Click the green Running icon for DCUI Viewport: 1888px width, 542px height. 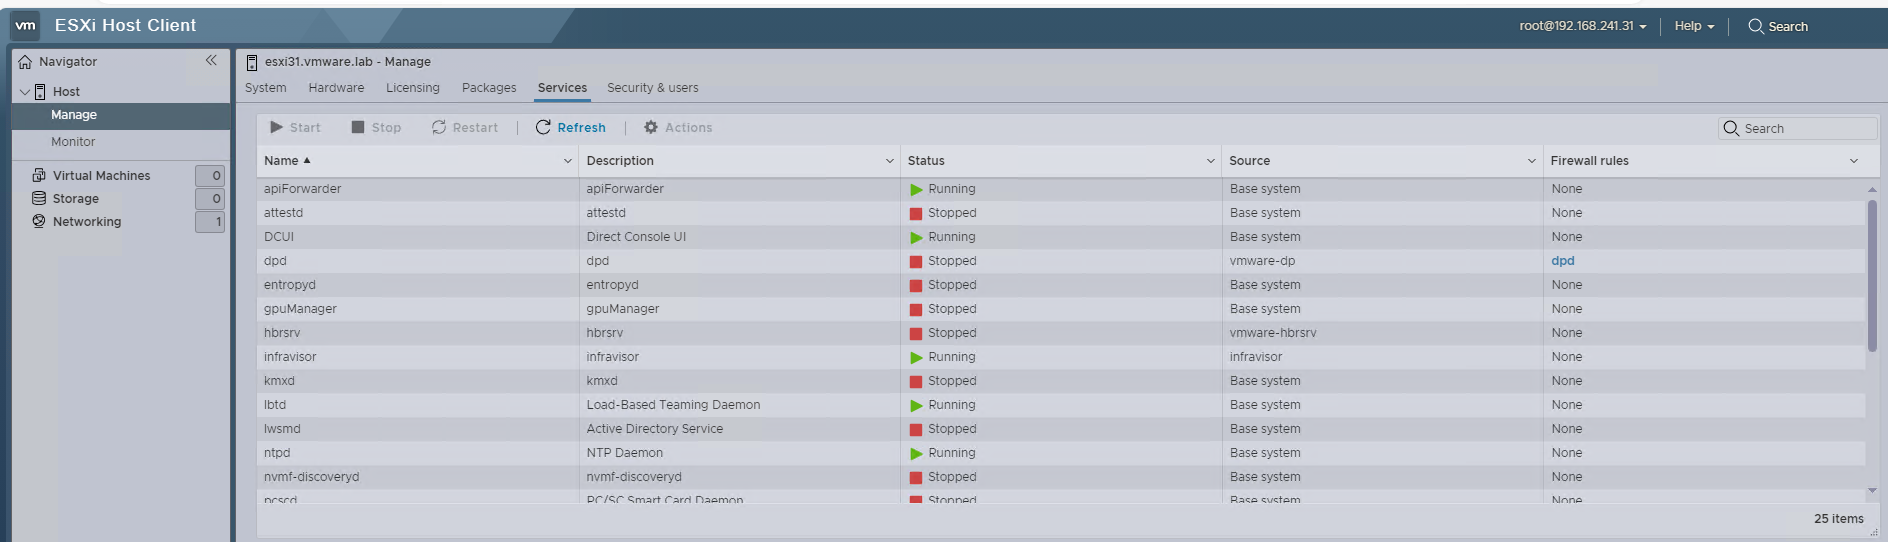pos(916,237)
